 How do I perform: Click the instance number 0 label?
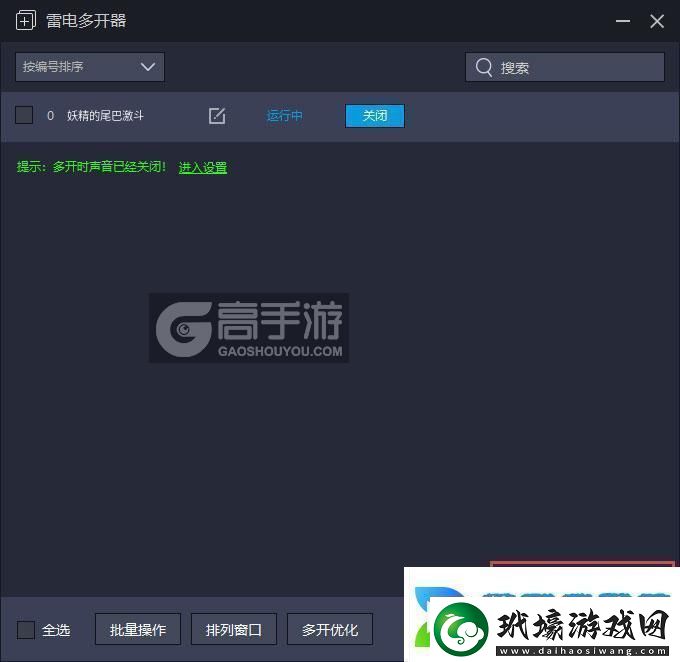pos(50,116)
